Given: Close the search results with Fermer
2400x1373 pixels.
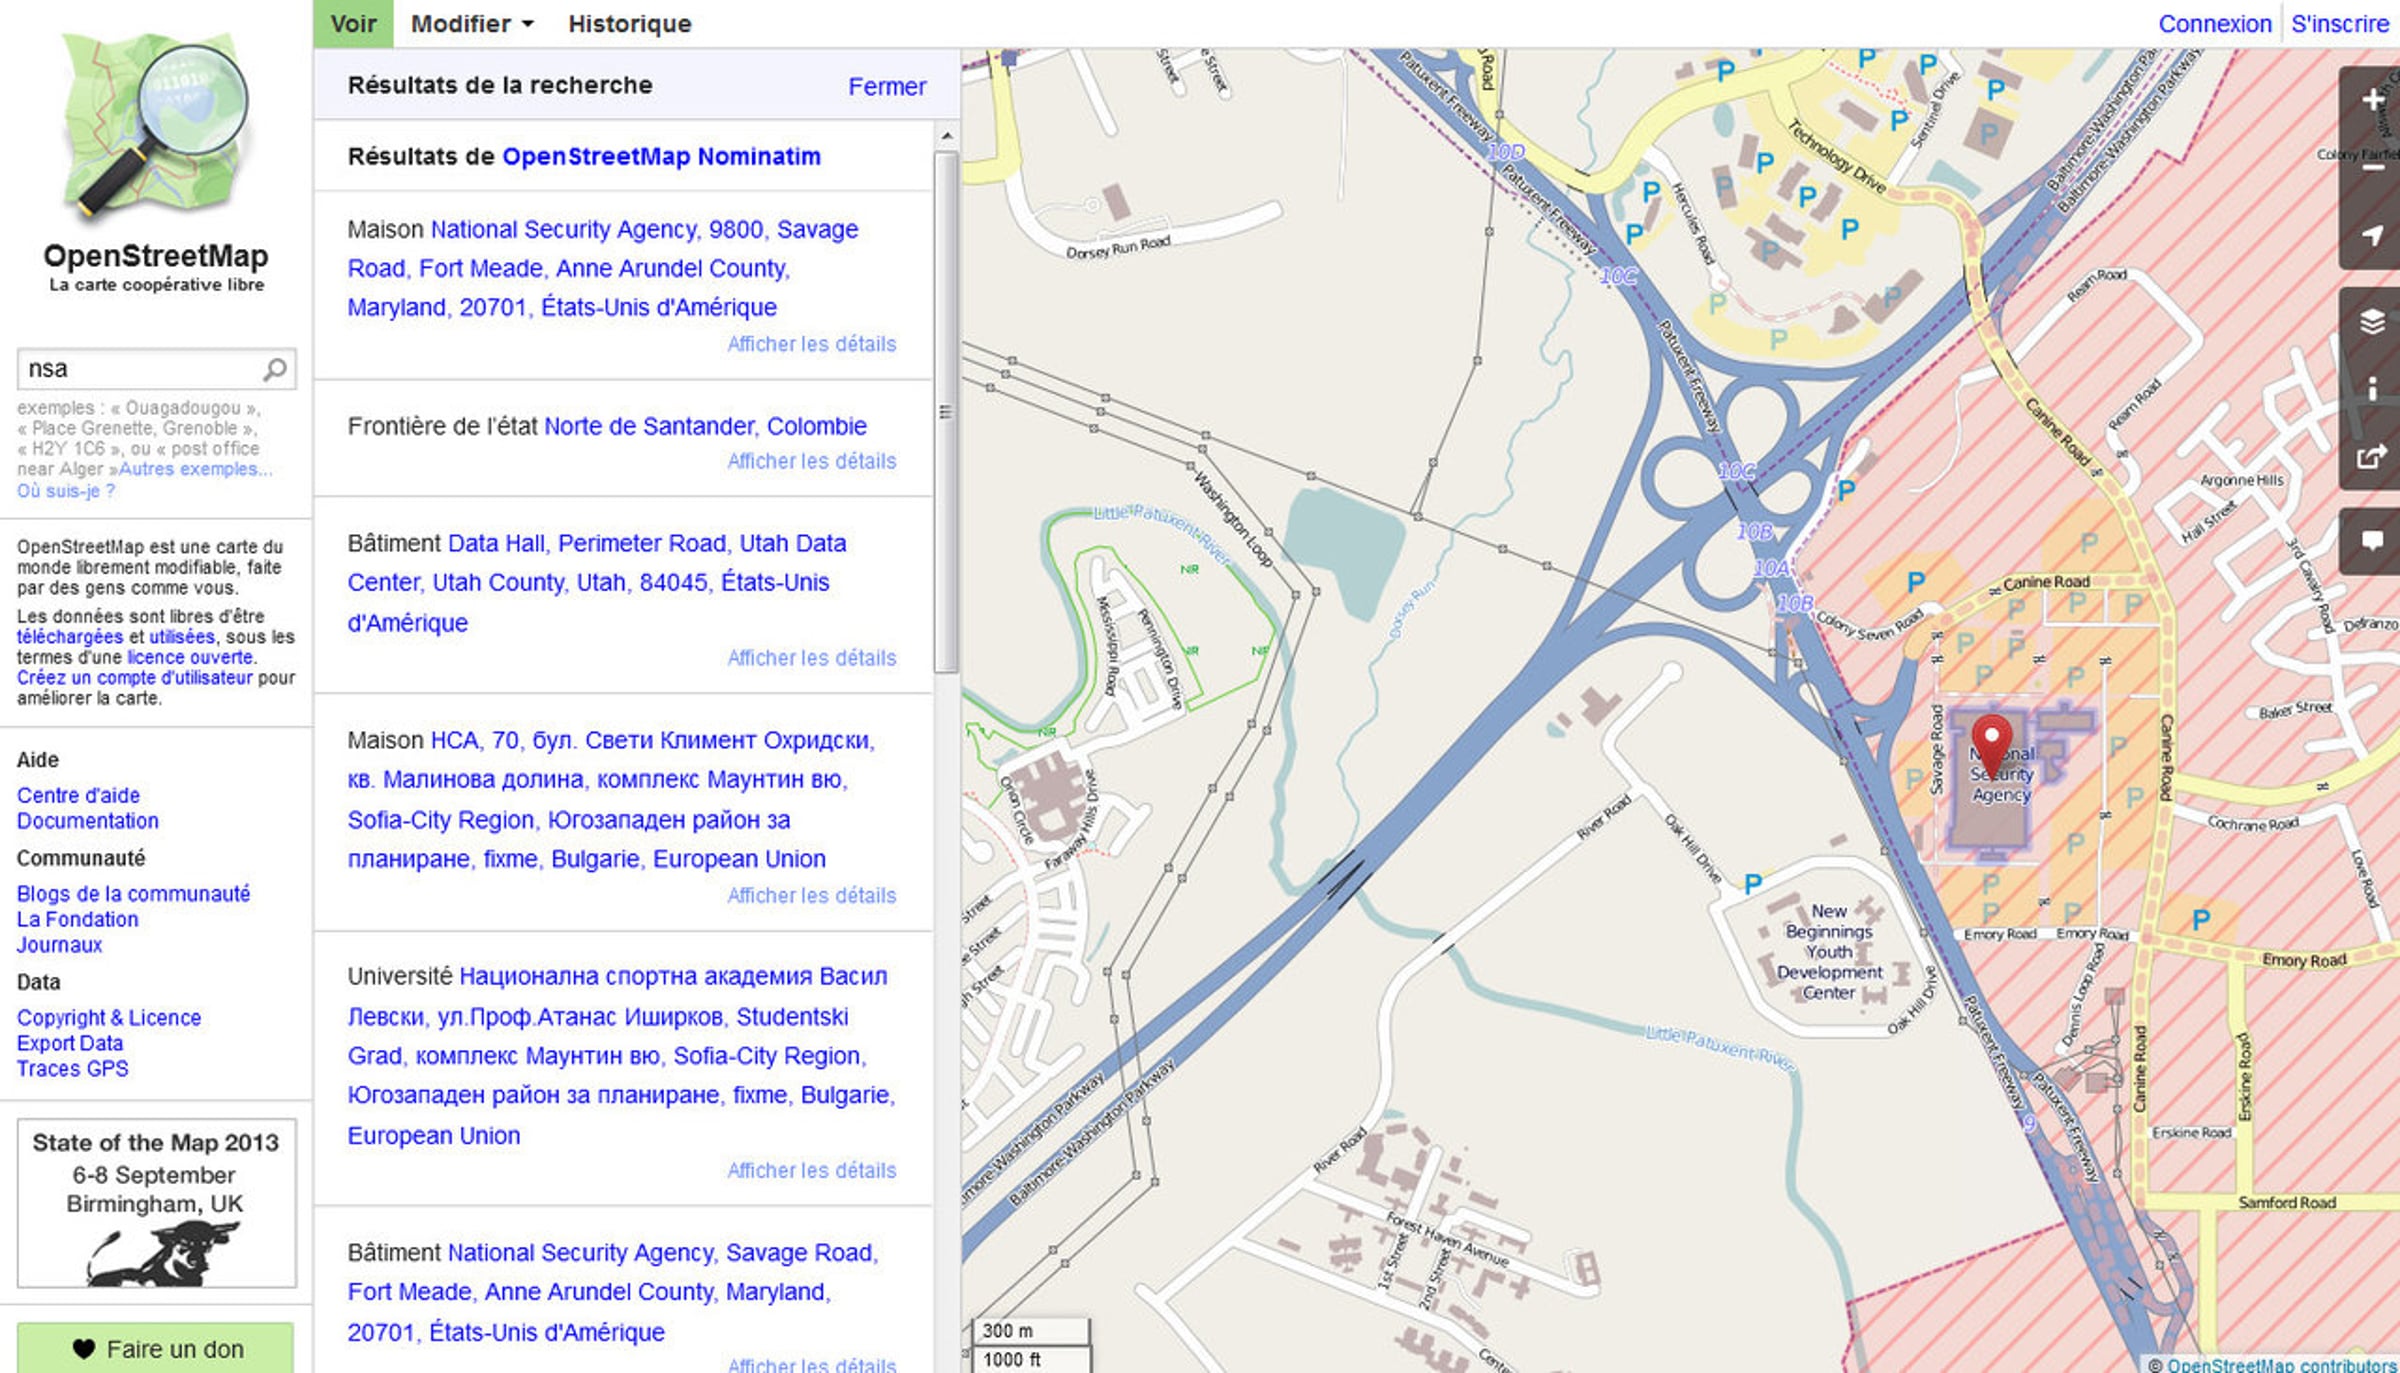Looking at the screenshot, I should 887,87.
